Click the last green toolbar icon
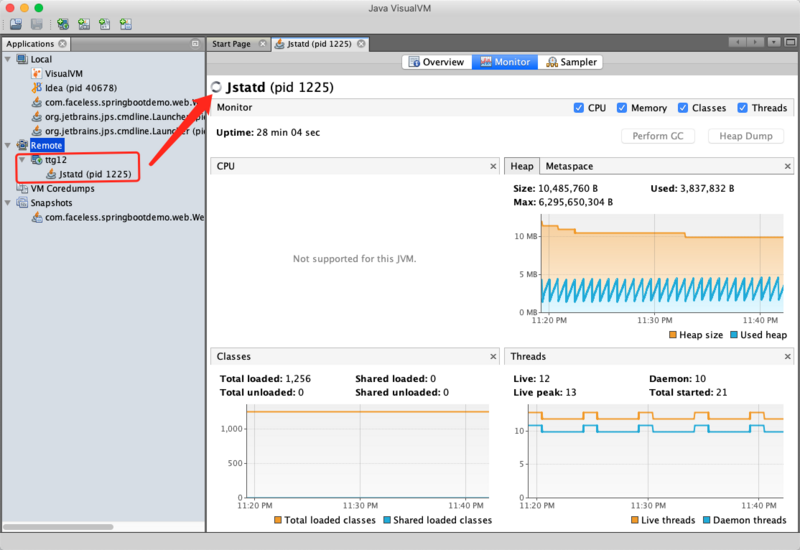 click(x=126, y=24)
